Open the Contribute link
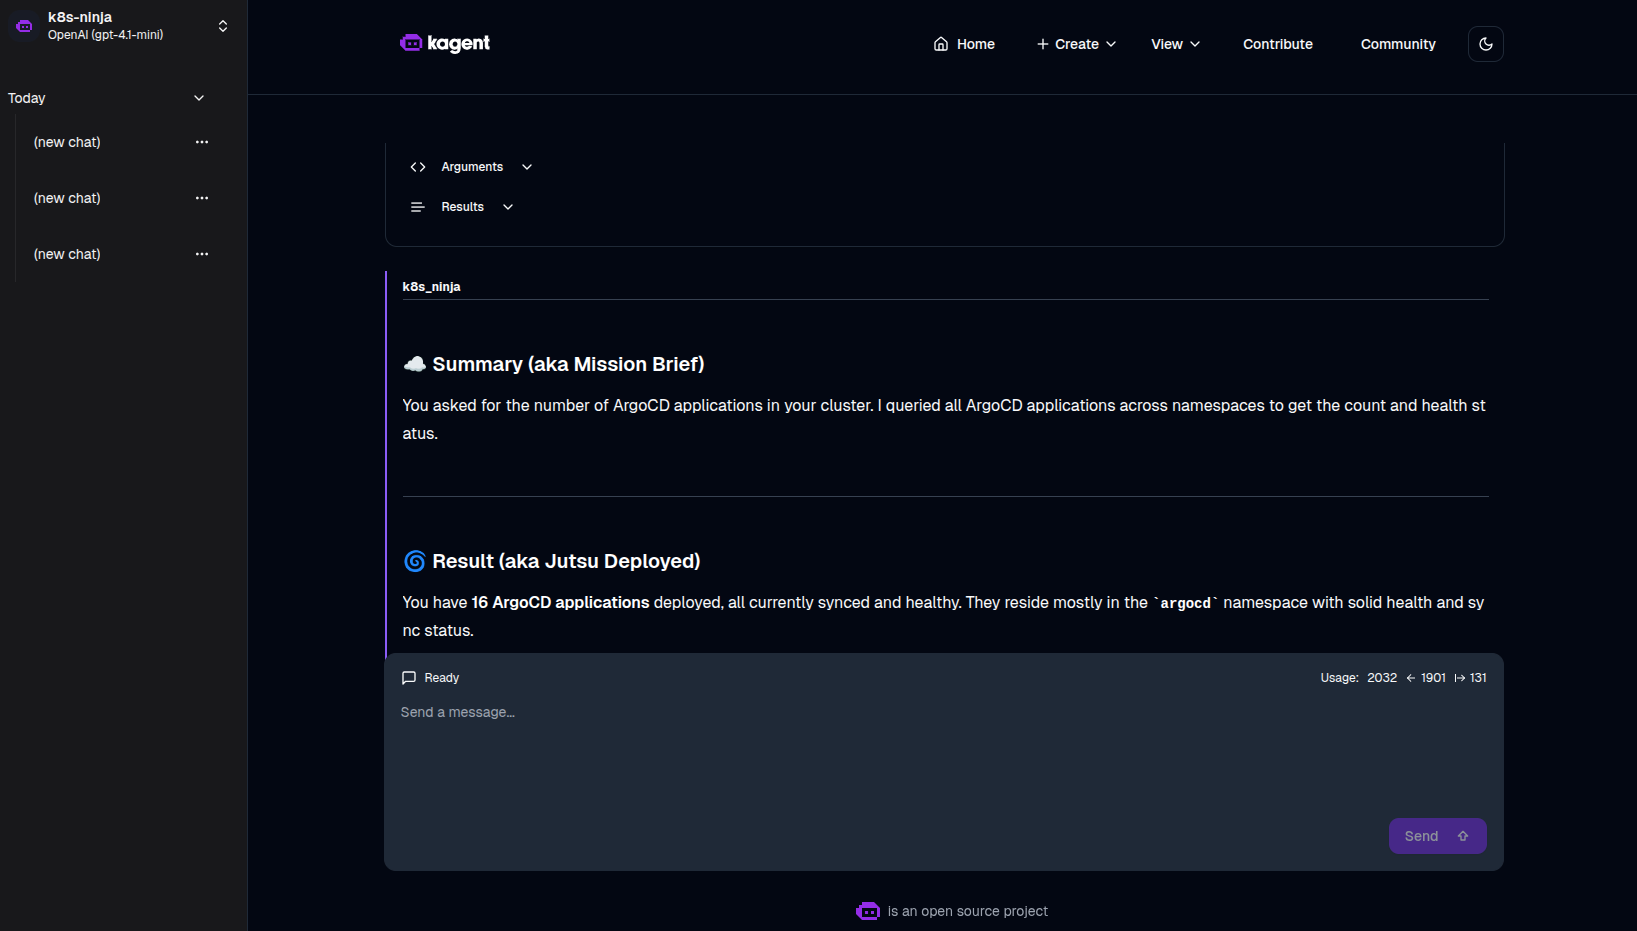Viewport: 1637px width, 931px height. click(1277, 44)
